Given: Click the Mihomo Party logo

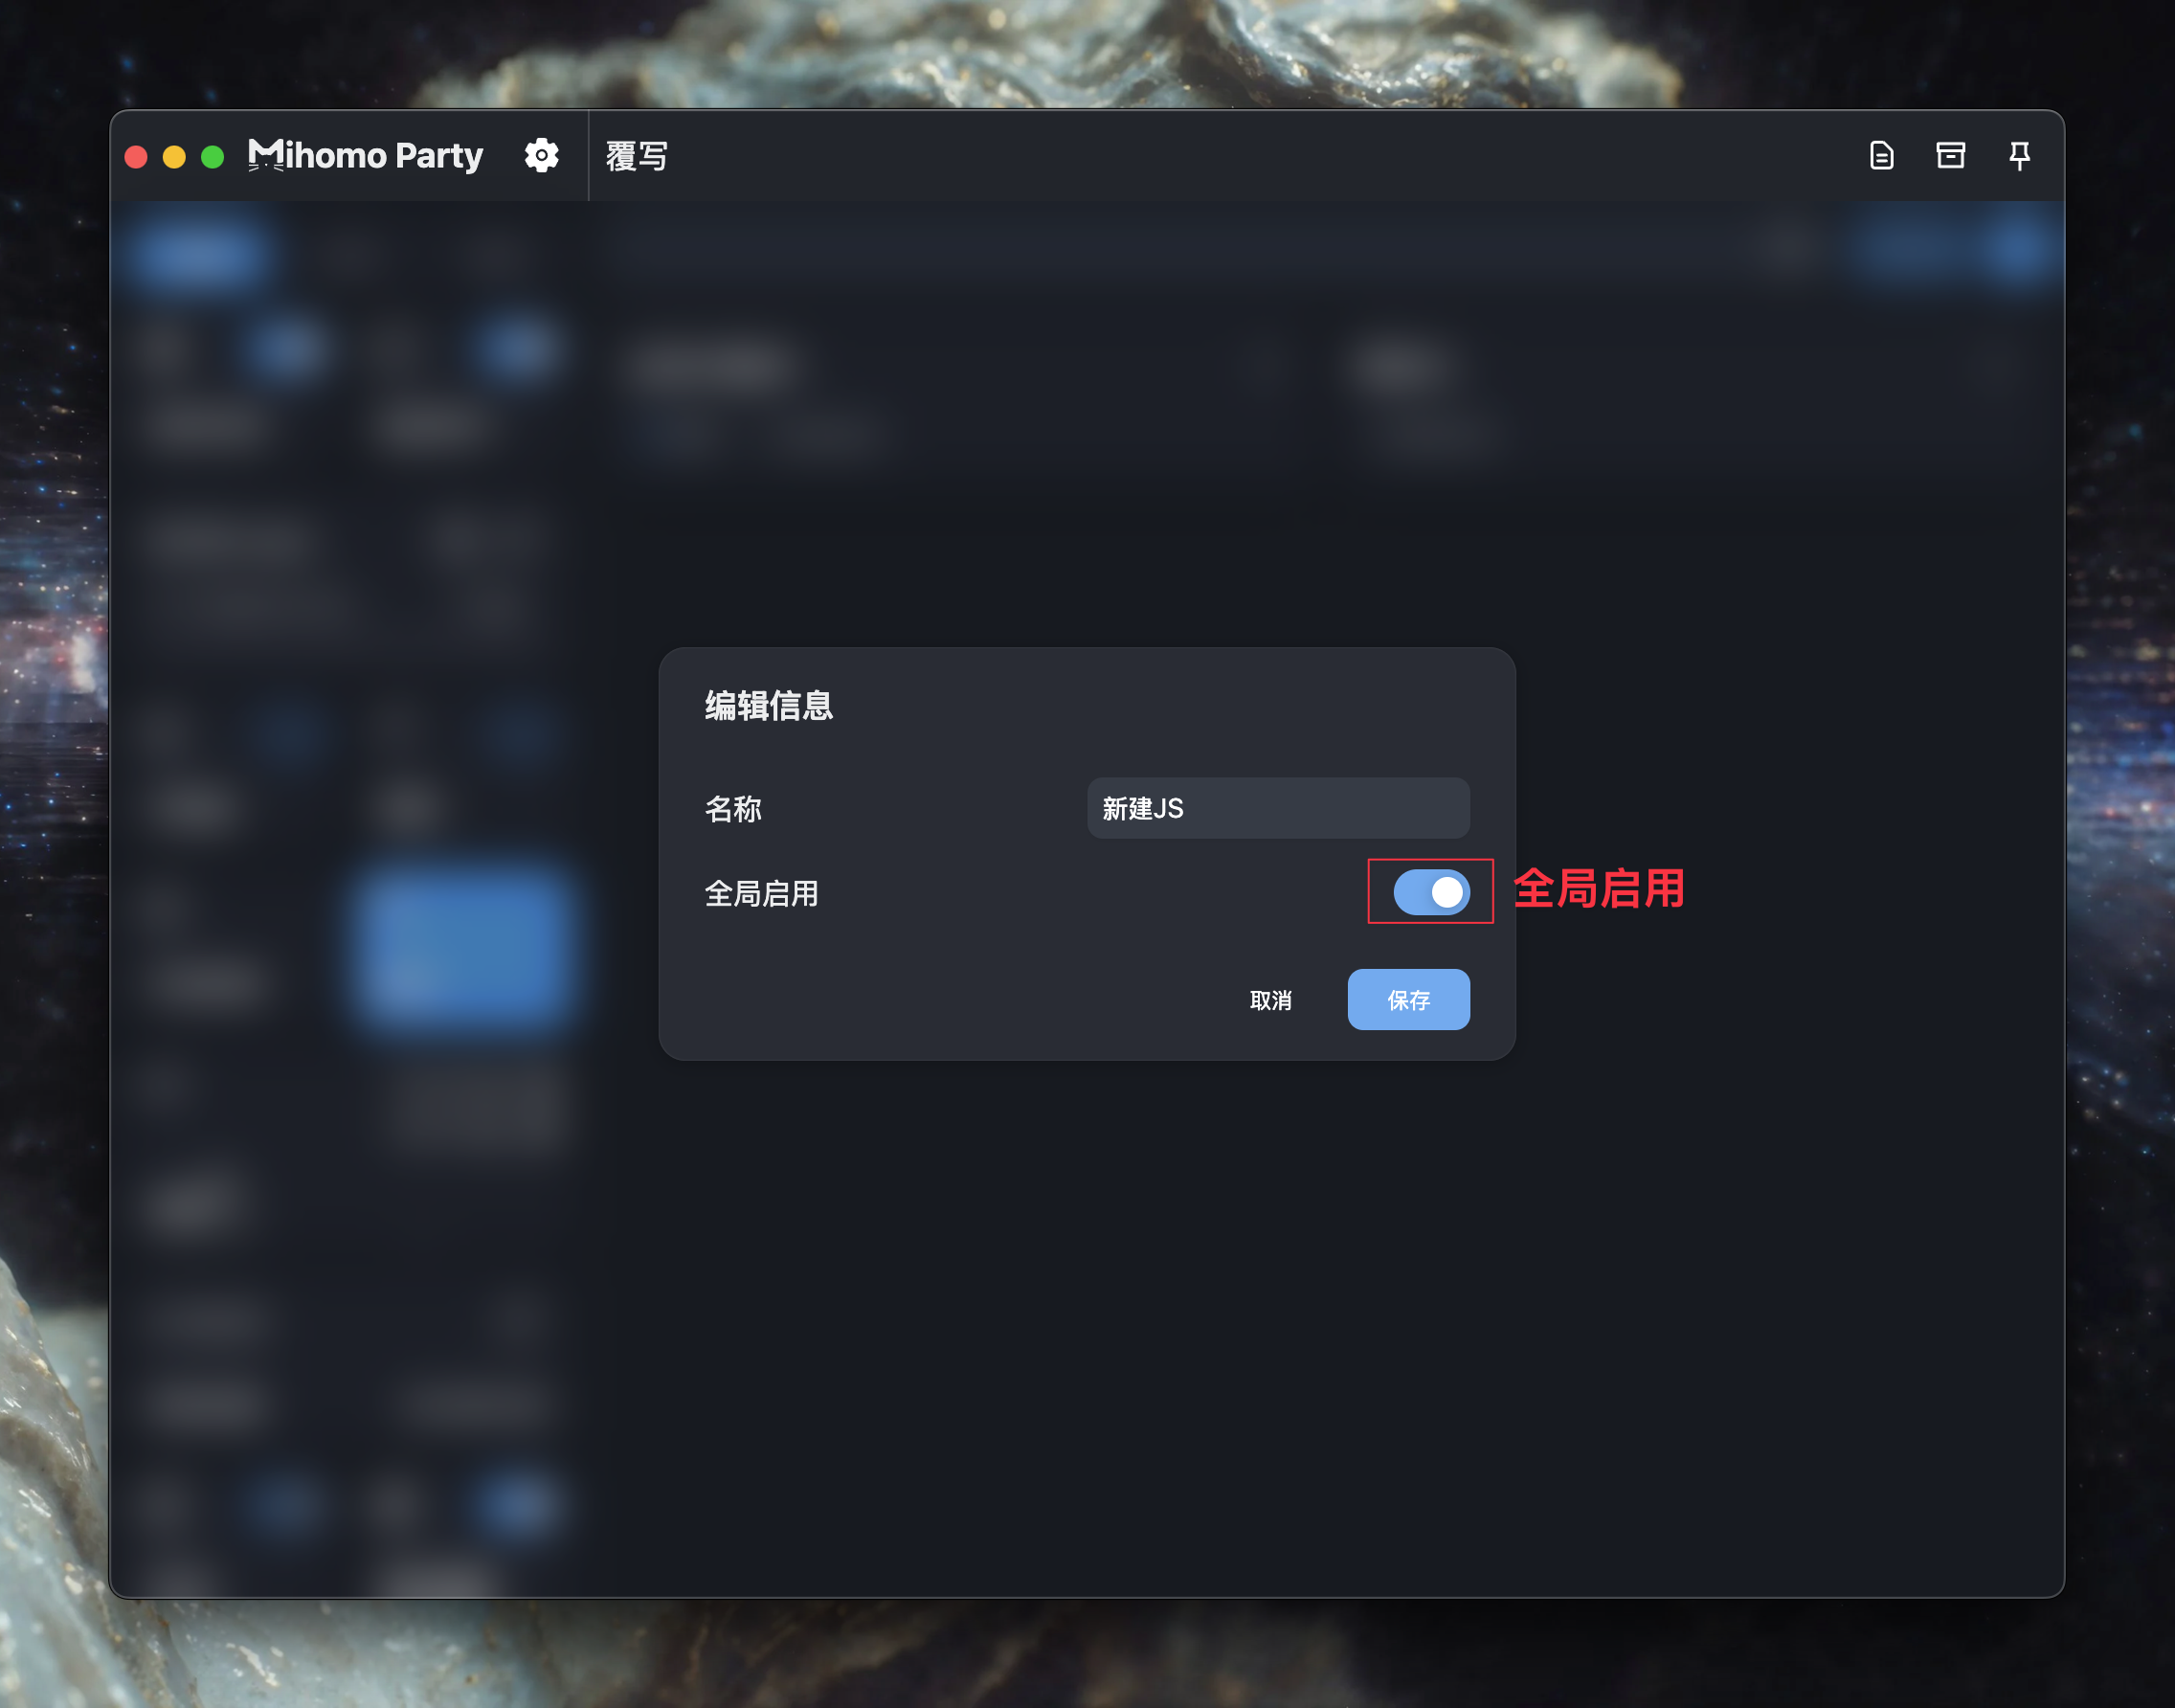Looking at the screenshot, I should [x=366, y=156].
